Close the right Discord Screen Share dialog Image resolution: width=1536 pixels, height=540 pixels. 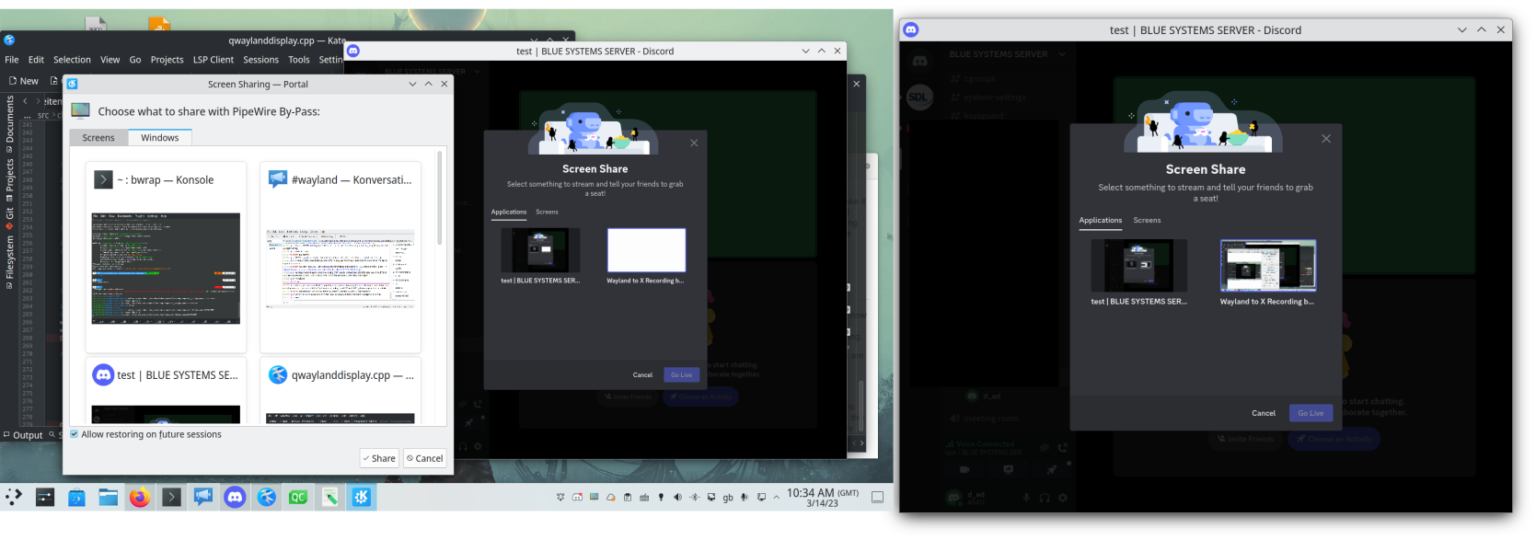(1326, 139)
